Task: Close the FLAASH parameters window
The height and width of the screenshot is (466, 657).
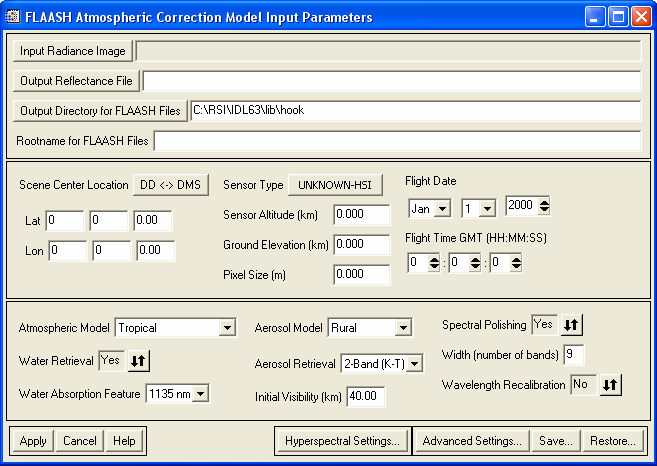Action: point(641,17)
